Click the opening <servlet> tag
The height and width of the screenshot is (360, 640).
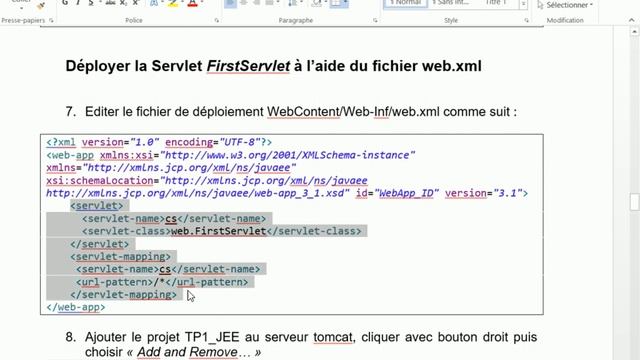point(97,206)
